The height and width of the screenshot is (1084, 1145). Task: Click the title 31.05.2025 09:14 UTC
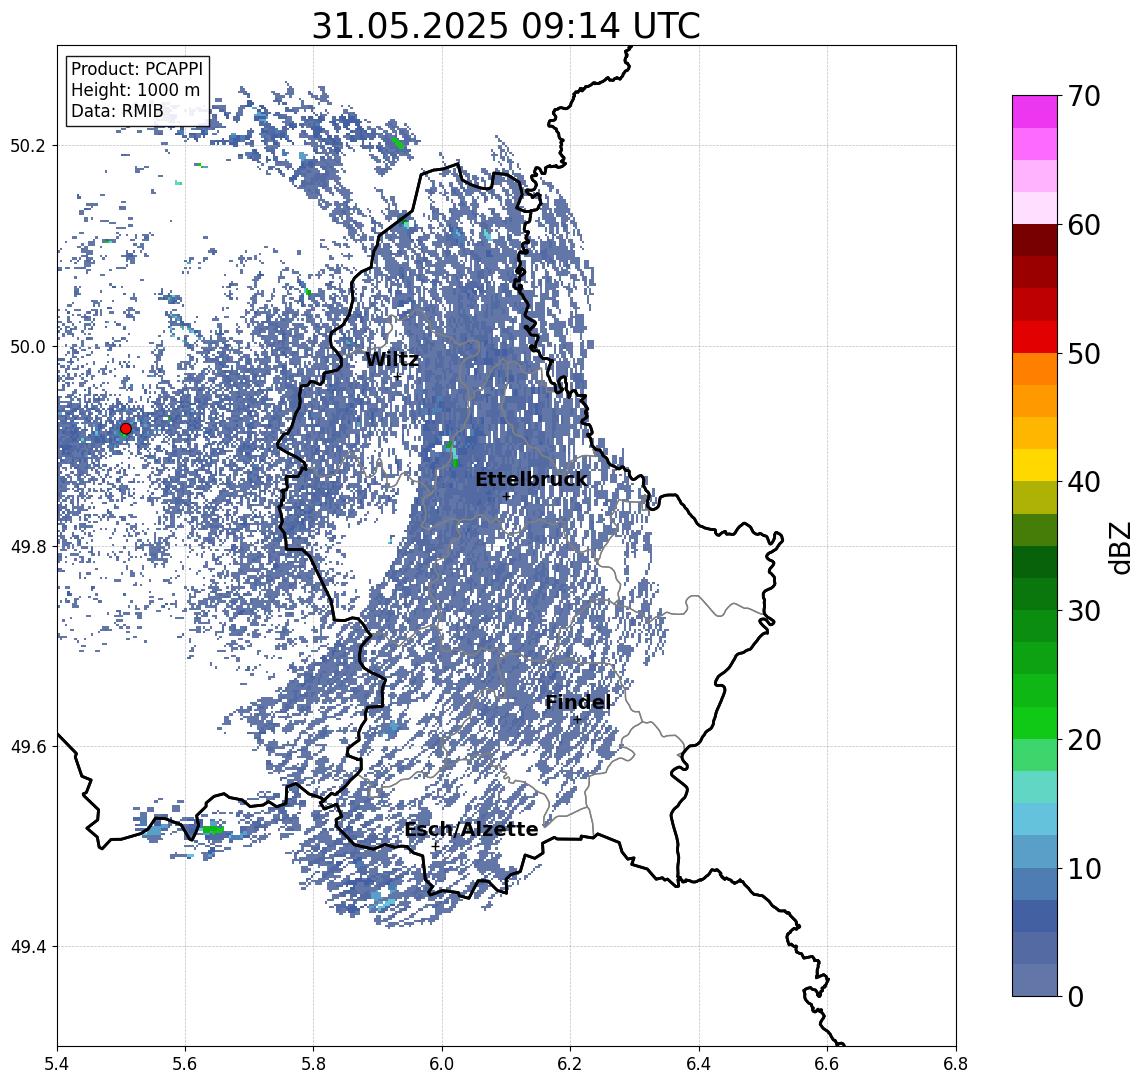click(x=506, y=26)
